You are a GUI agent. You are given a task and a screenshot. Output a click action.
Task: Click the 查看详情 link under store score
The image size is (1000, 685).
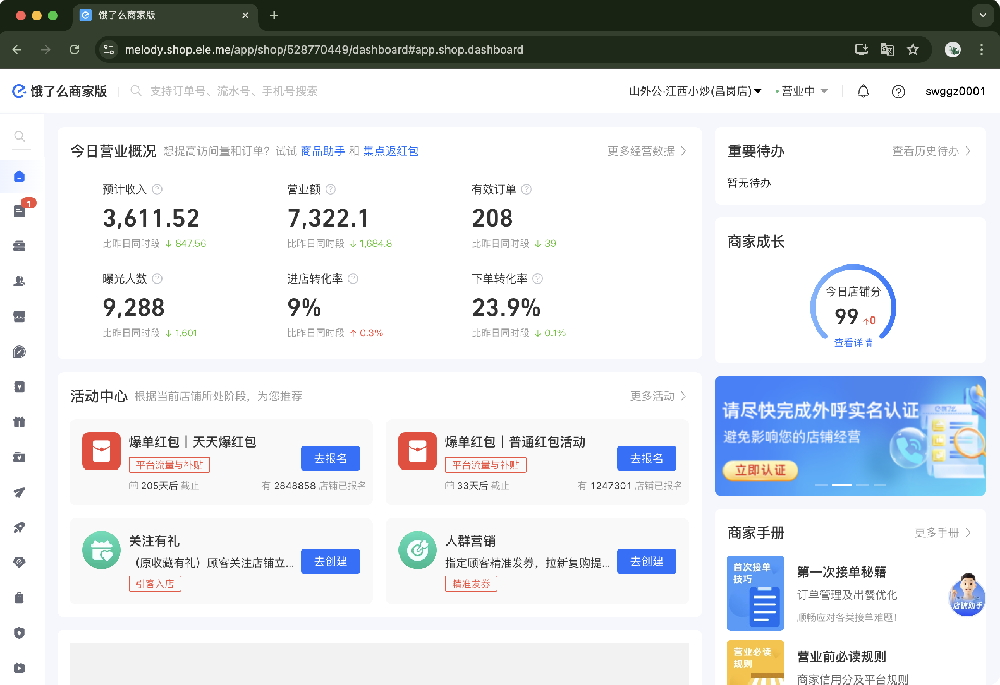(853, 342)
